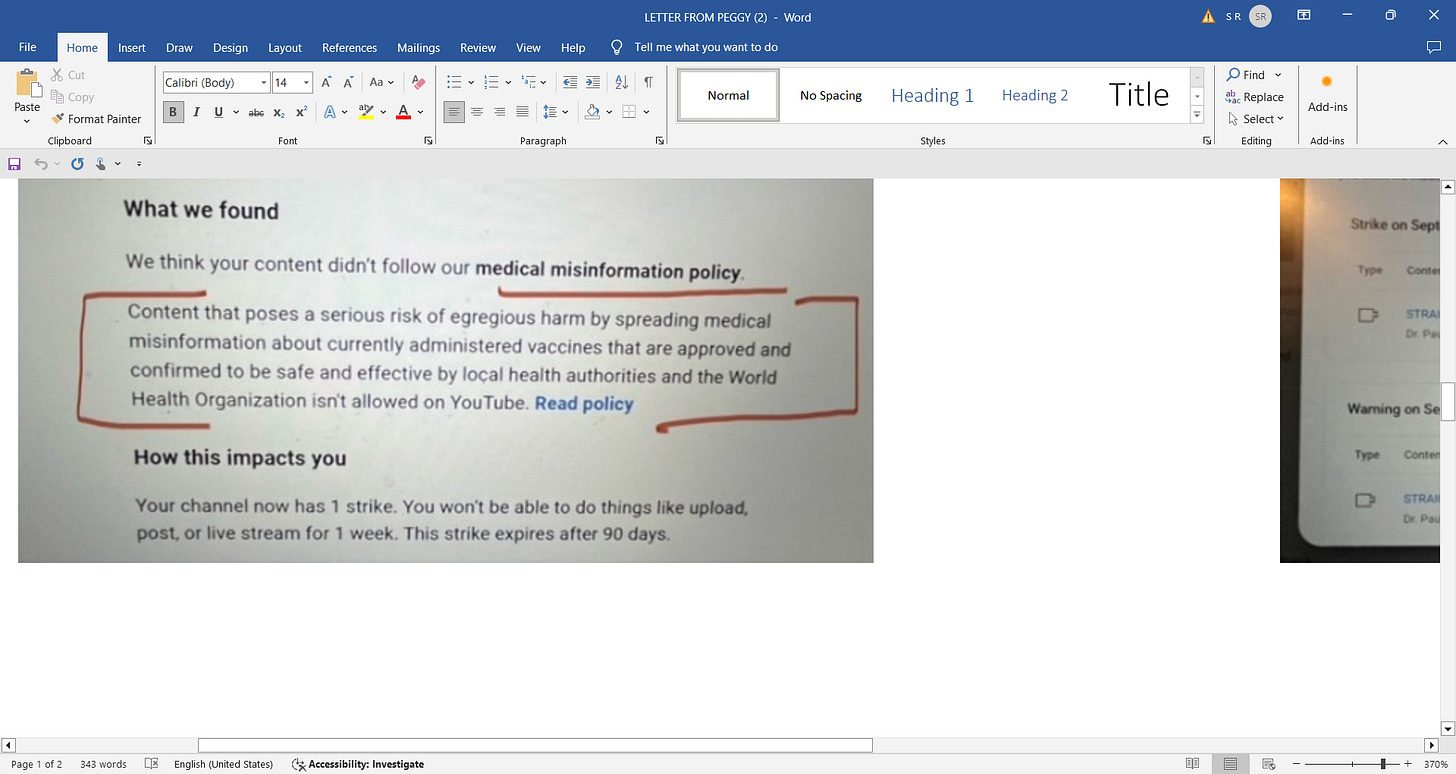The height and width of the screenshot is (774, 1456).
Task: Clear all formatting with eraser icon
Action: pos(418,83)
